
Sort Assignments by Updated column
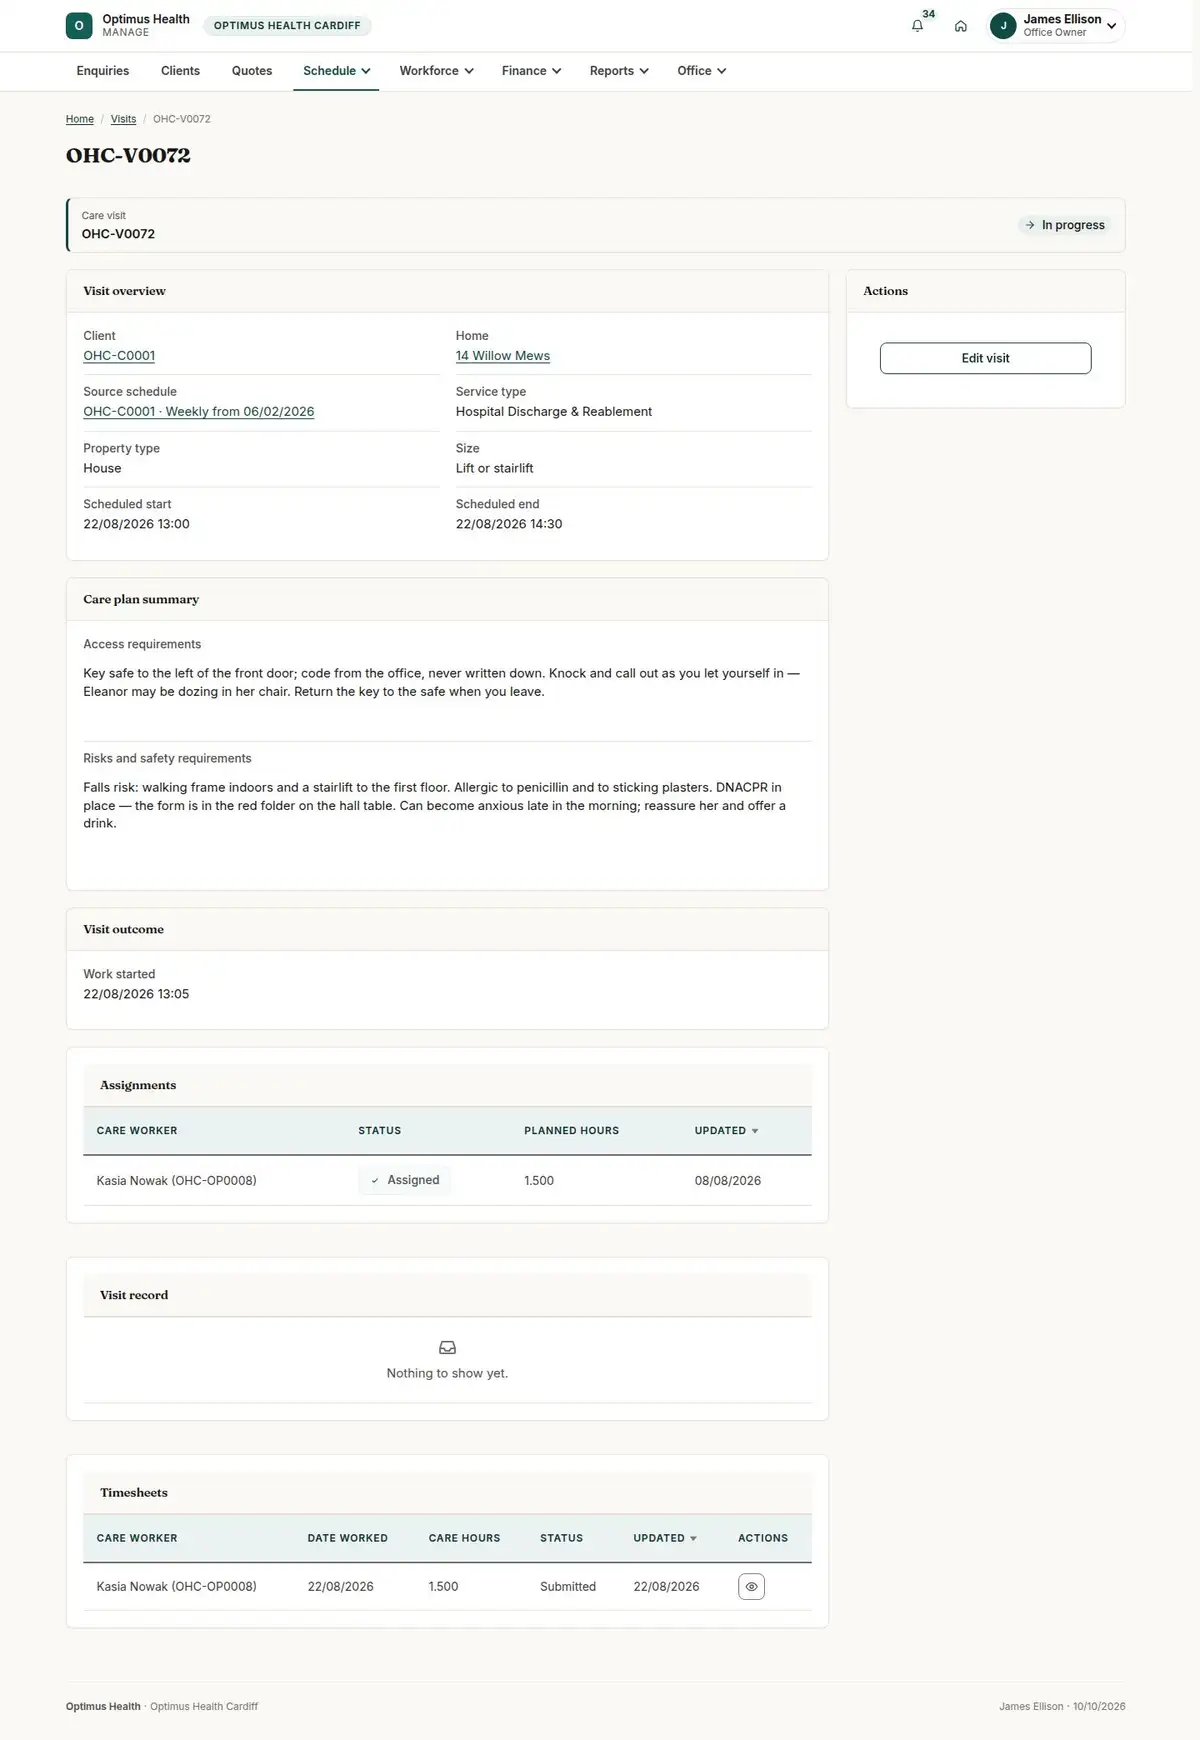click(726, 1131)
